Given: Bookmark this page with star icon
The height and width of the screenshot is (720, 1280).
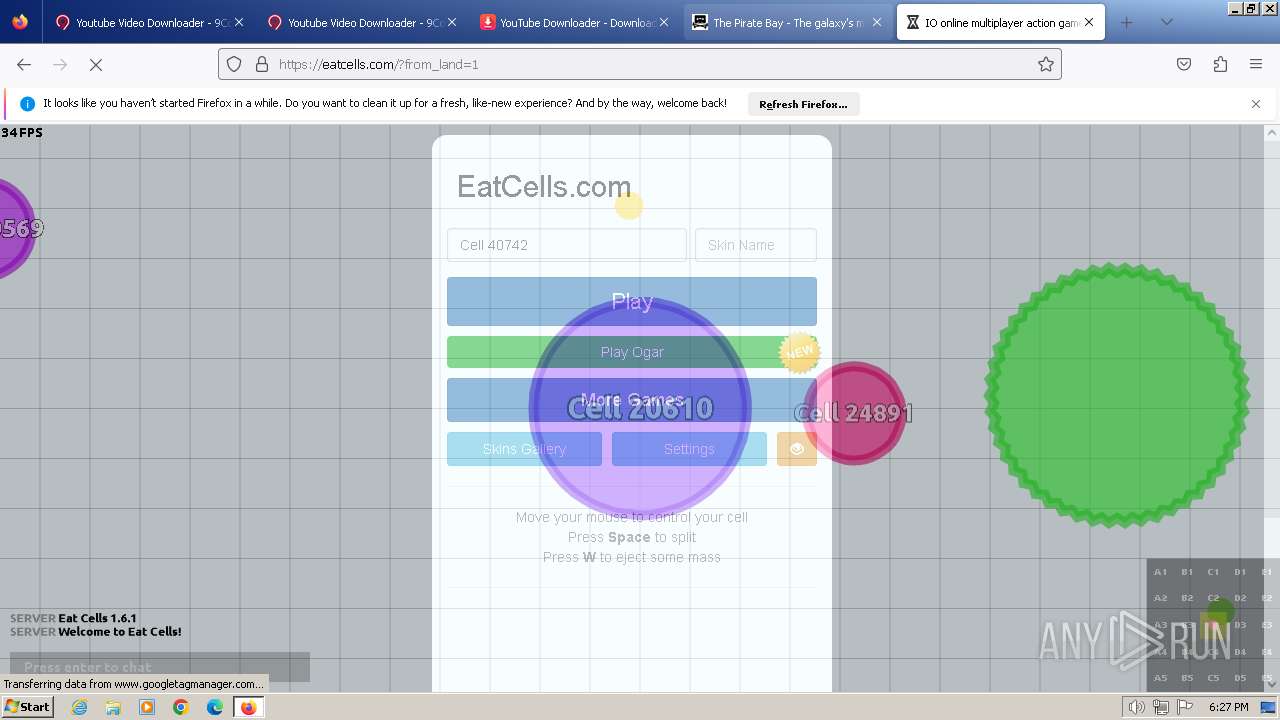Looking at the screenshot, I should coord(1046,64).
